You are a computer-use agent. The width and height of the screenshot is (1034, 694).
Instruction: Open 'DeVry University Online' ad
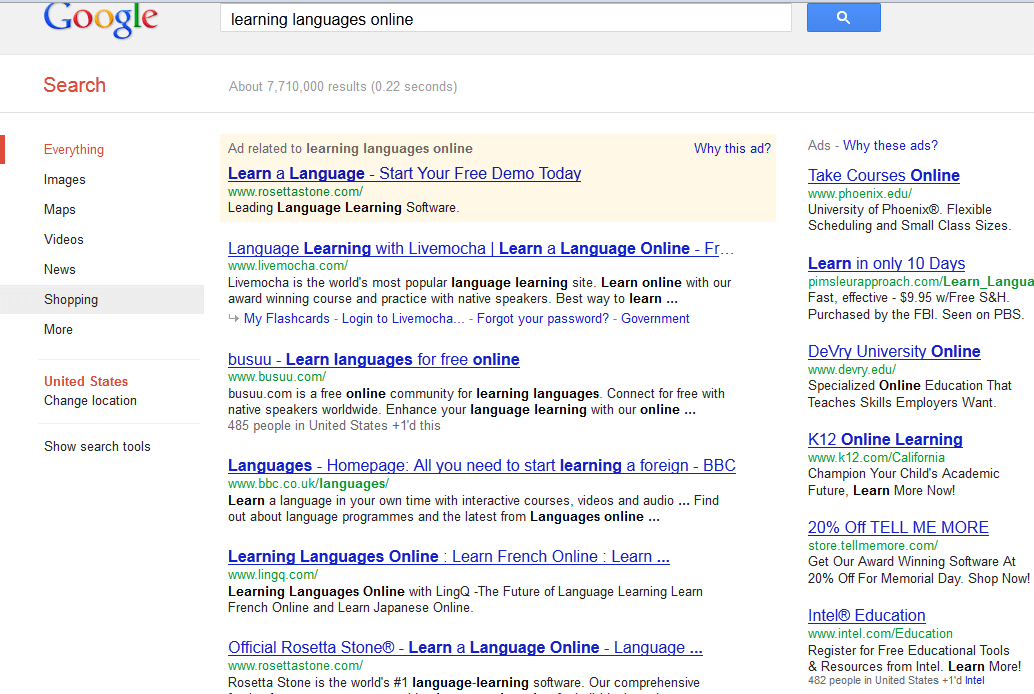[x=894, y=352]
